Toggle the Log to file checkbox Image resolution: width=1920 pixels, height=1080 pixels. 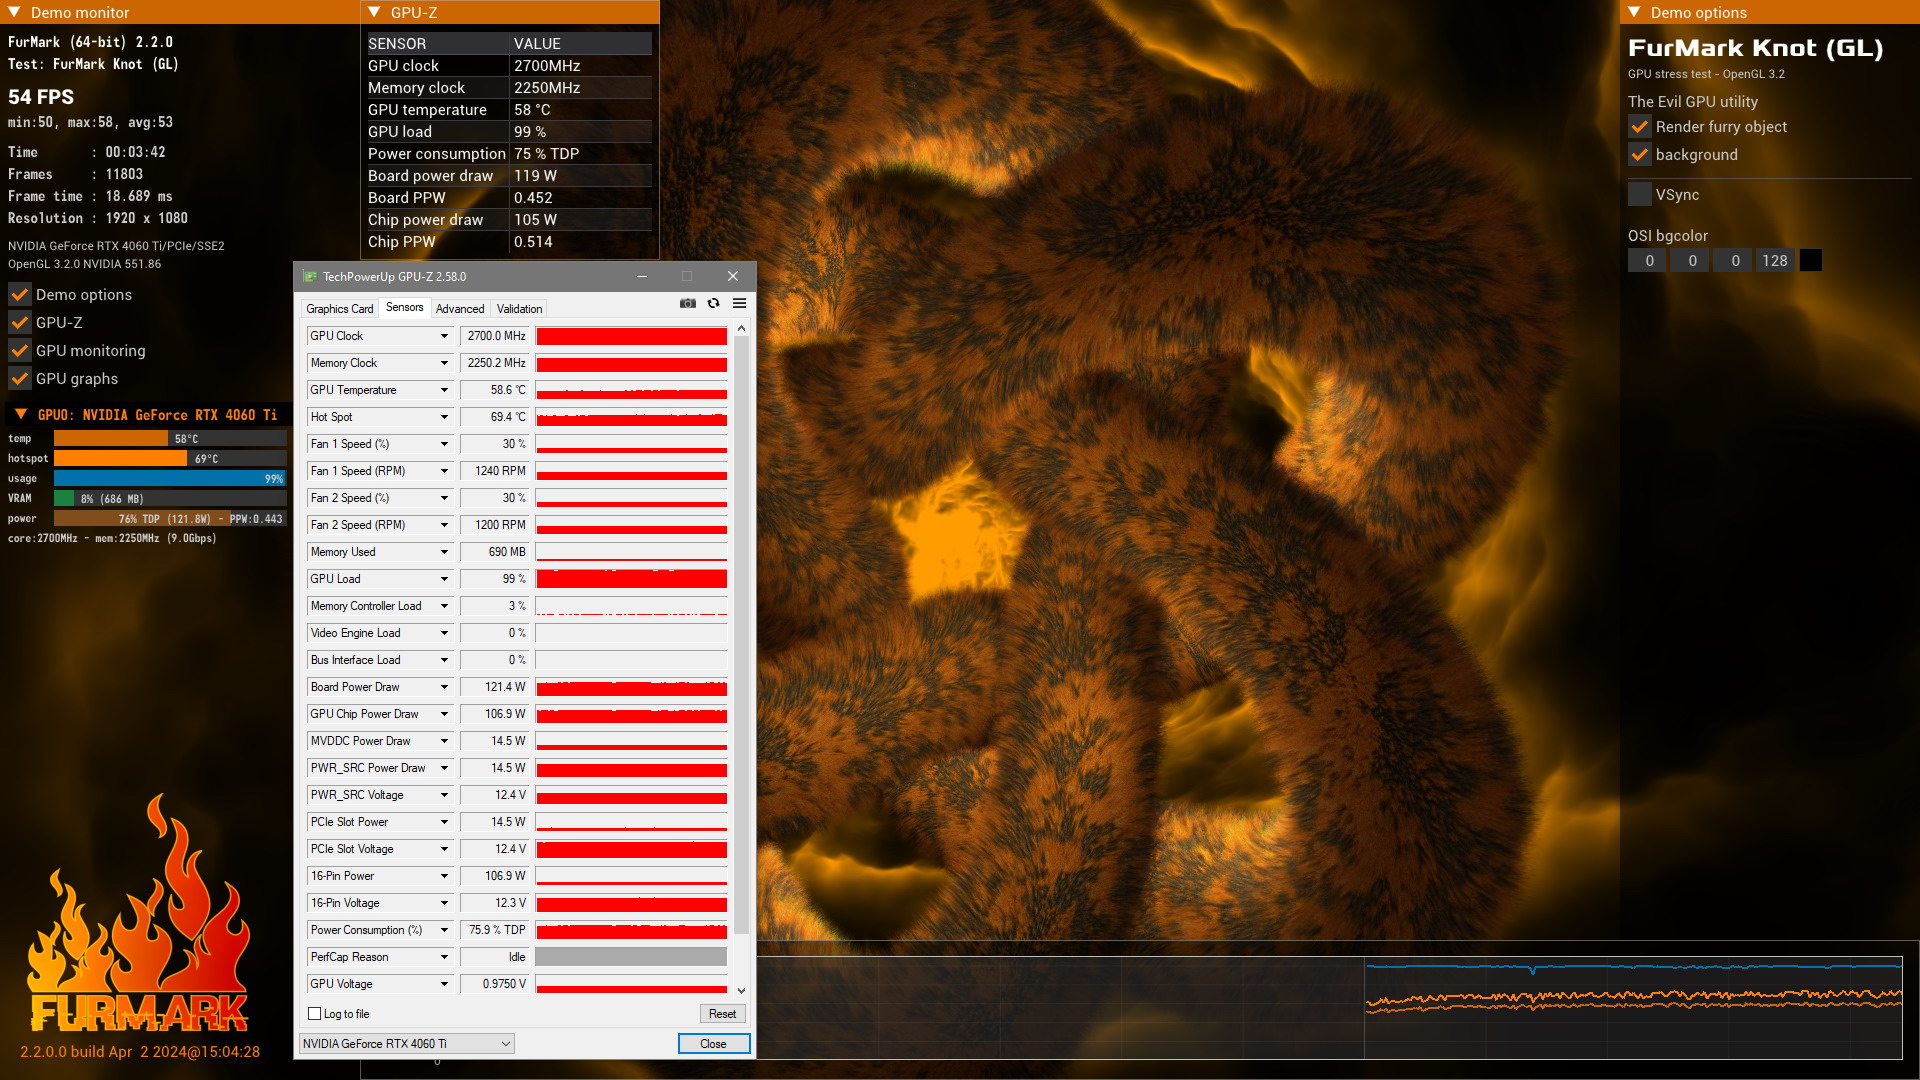pyautogui.click(x=315, y=1014)
